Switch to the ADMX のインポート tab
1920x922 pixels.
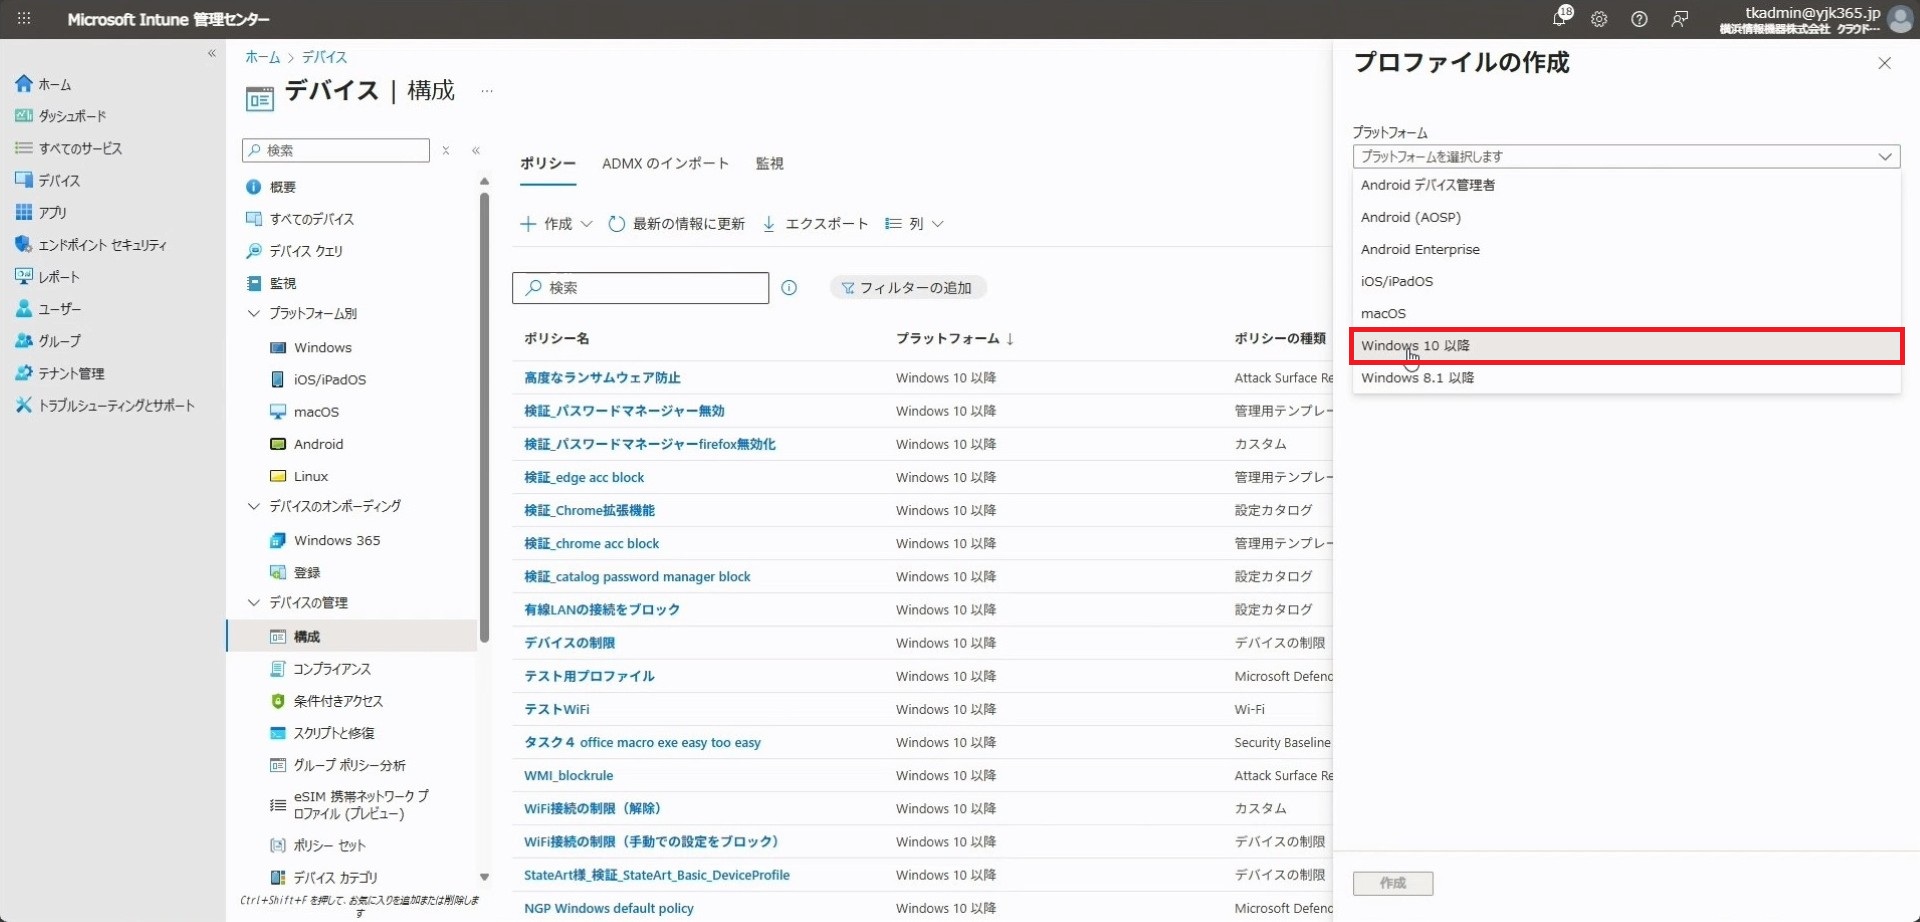click(x=665, y=164)
